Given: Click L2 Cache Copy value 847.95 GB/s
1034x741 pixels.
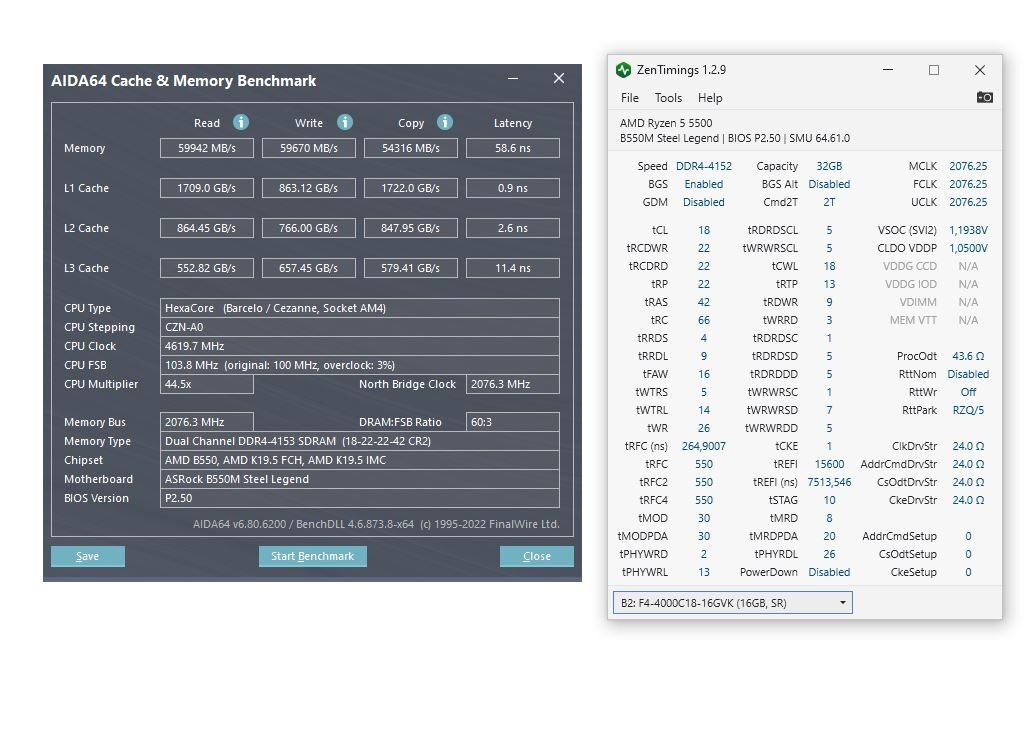Looking at the screenshot, I should pos(411,228).
